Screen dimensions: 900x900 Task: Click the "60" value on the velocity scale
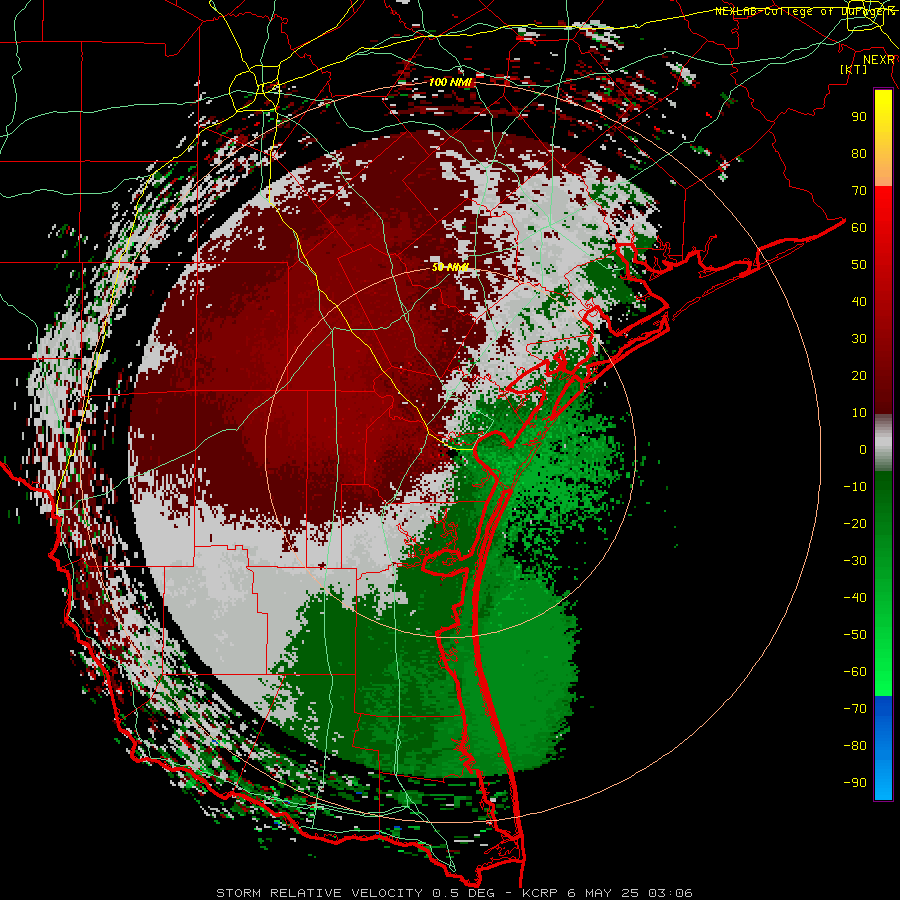859,227
